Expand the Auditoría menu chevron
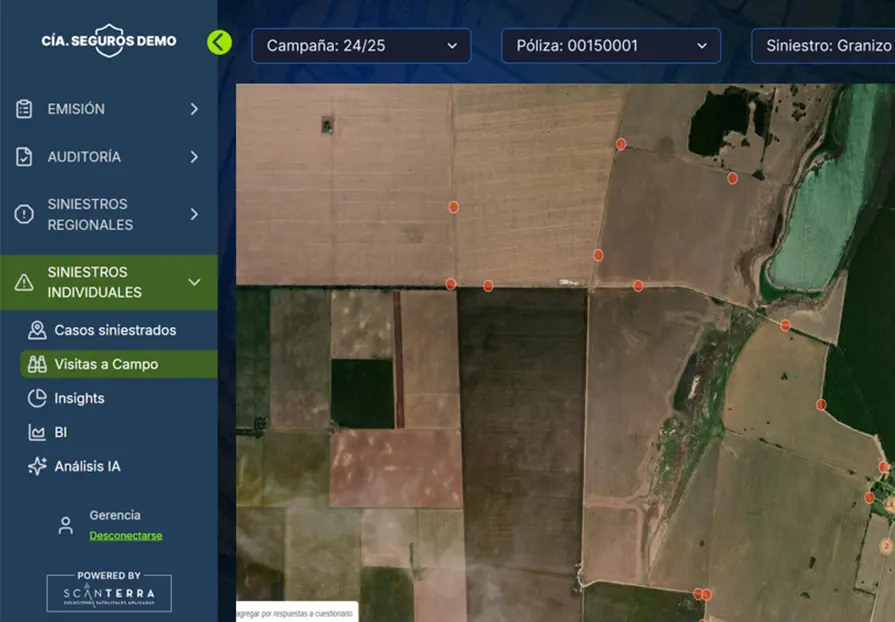895x622 pixels. (194, 157)
